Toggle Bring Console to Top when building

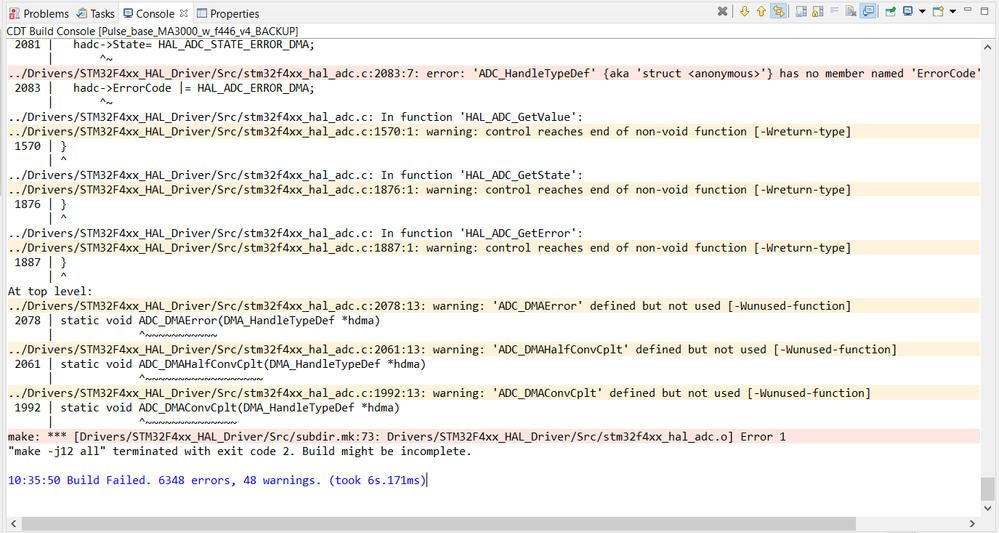[868, 11]
